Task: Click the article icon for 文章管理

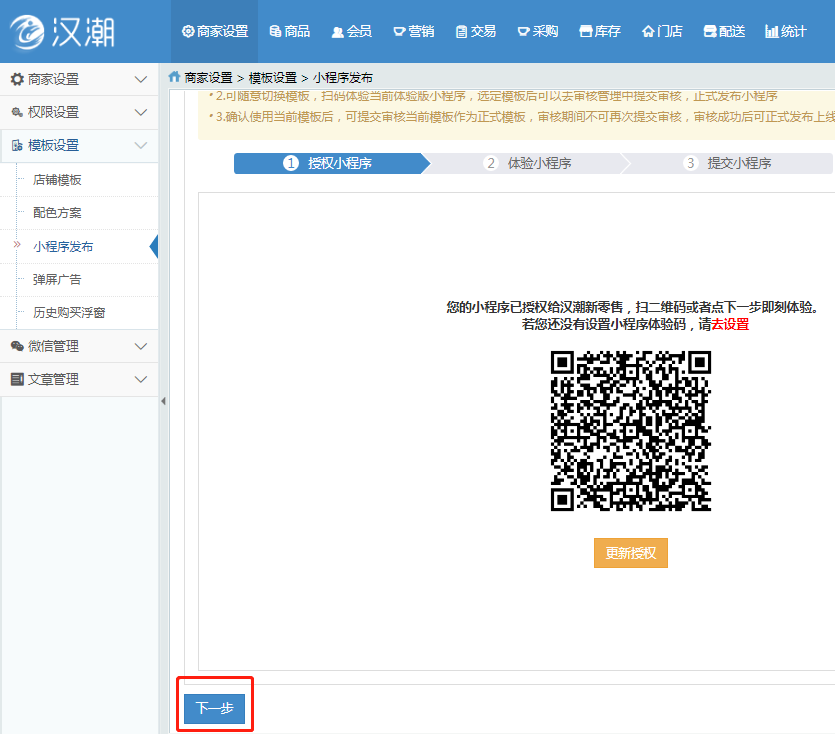Action: (x=17, y=379)
